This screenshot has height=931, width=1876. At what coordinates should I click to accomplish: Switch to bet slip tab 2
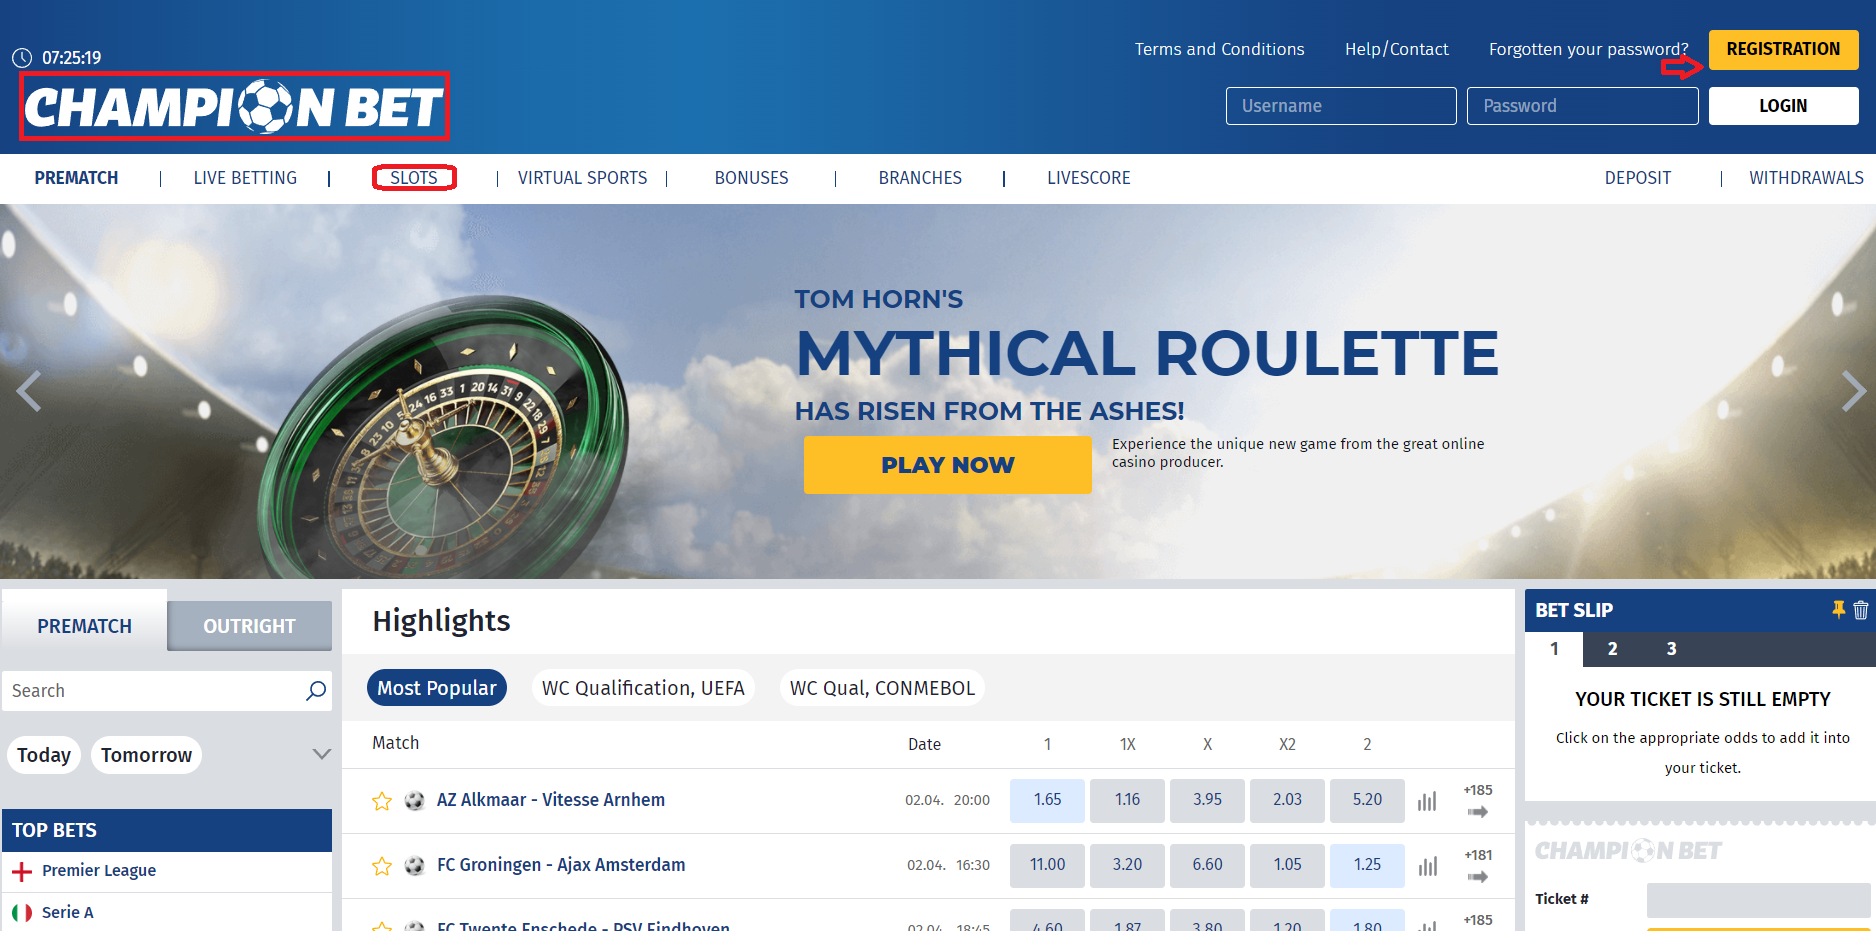tap(1612, 649)
